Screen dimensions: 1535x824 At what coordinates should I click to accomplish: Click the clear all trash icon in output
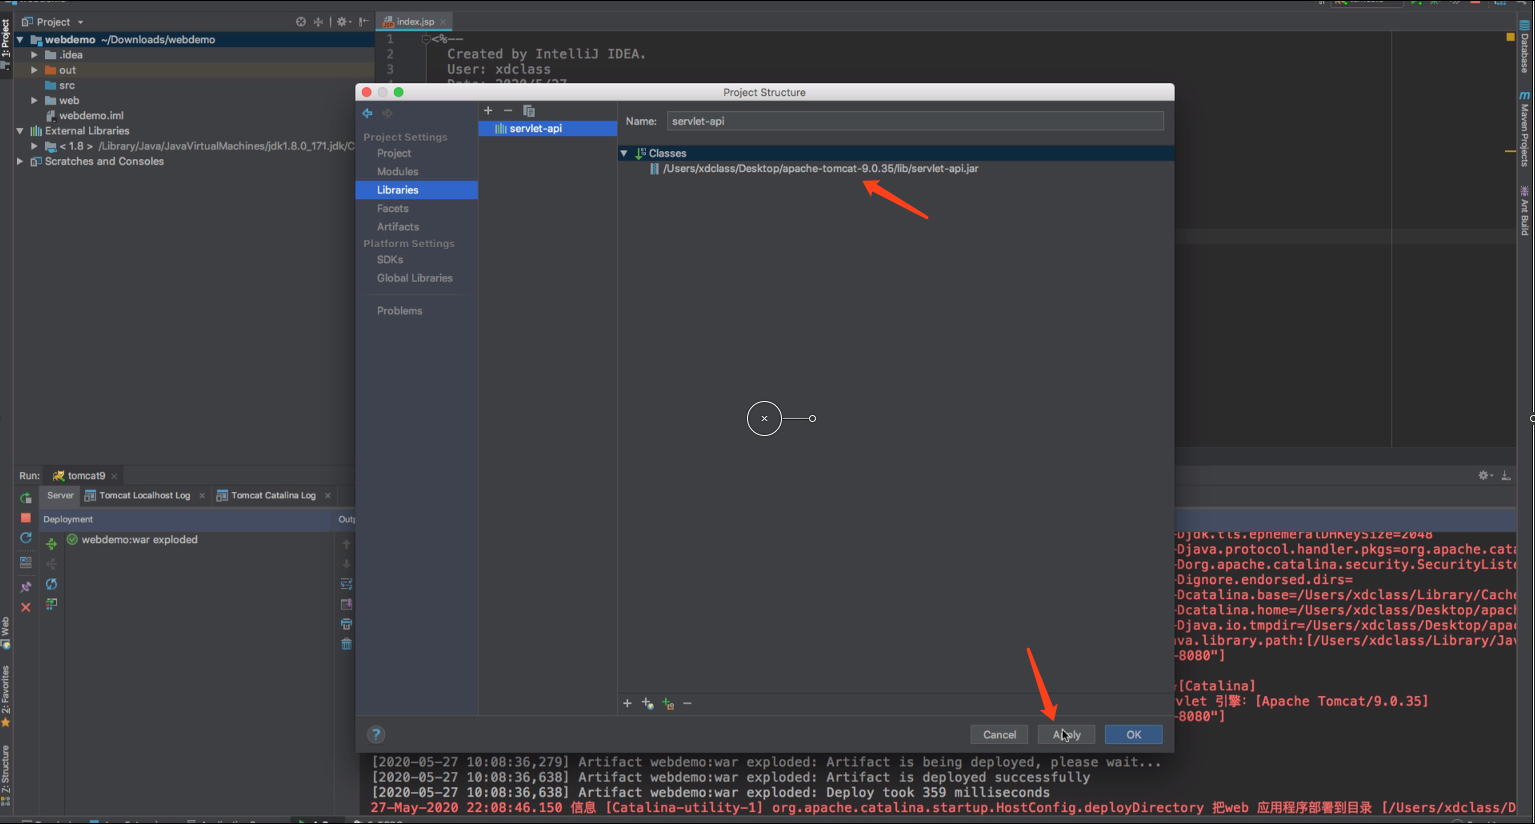pyautogui.click(x=346, y=644)
